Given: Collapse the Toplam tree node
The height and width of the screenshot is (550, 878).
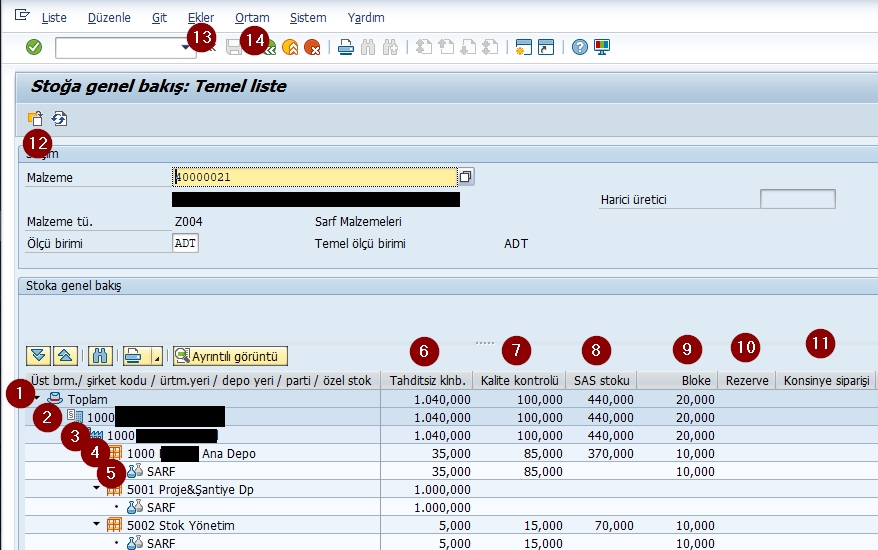Looking at the screenshot, I should (x=35, y=398).
